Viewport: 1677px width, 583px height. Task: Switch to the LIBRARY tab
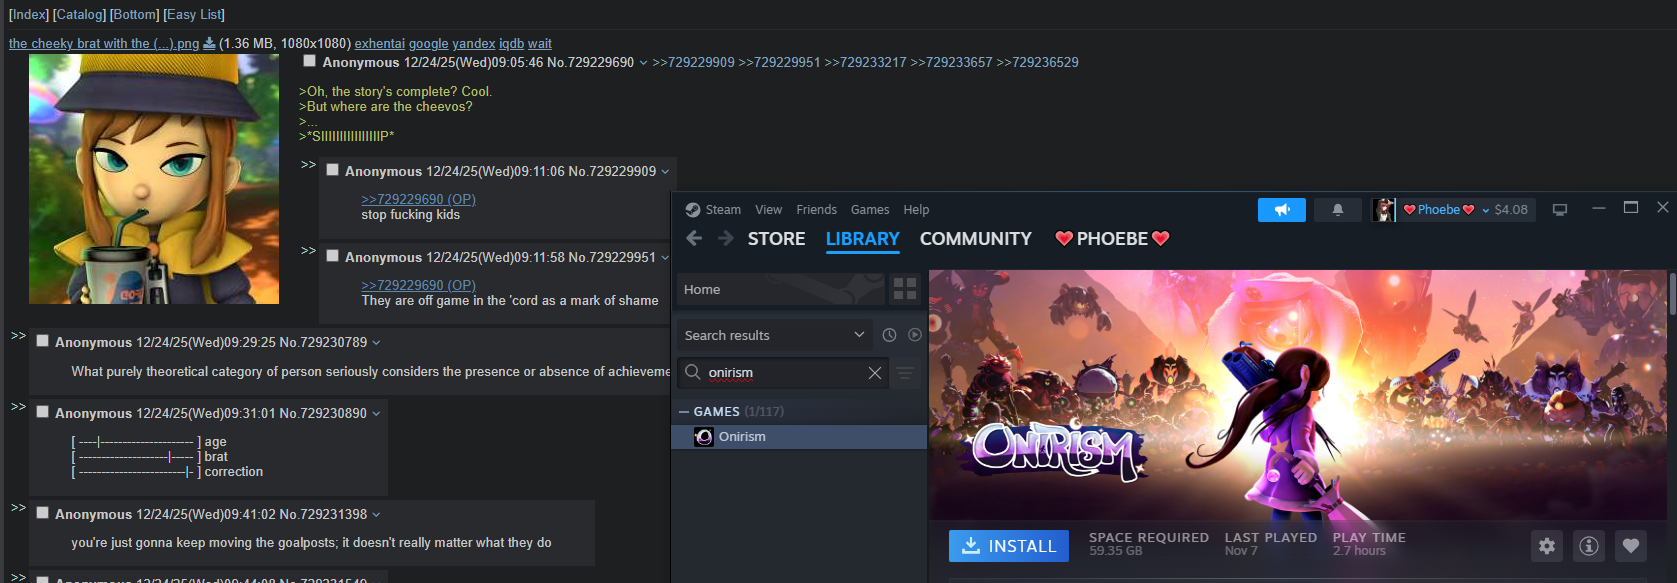click(x=862, y=239)
